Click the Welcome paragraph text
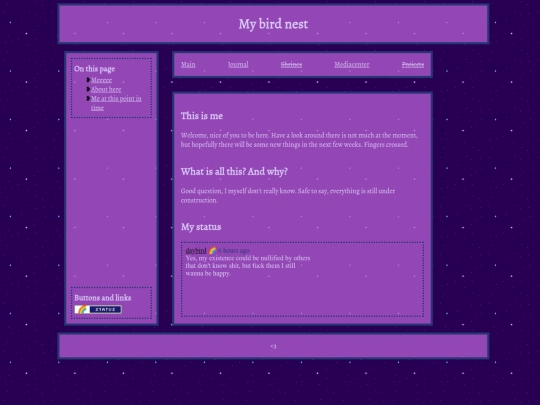 coord(299,140)
